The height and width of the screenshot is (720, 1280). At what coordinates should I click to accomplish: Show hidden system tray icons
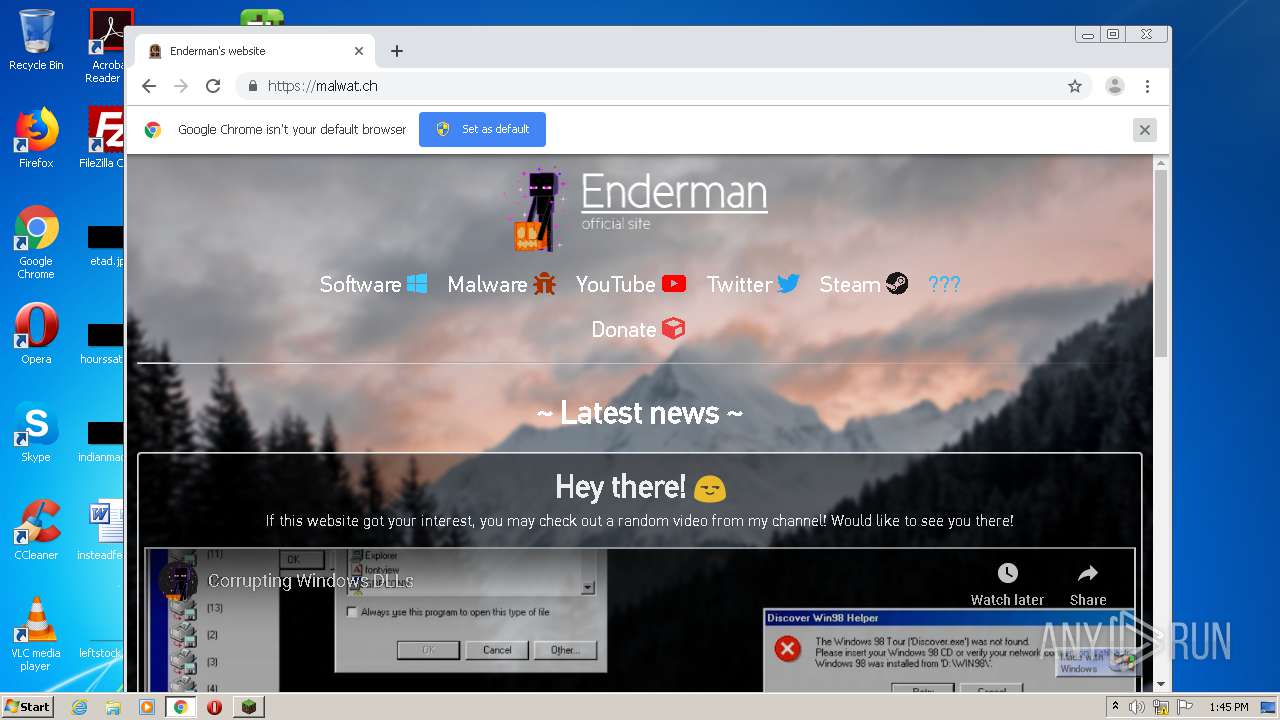point(1115,707)
